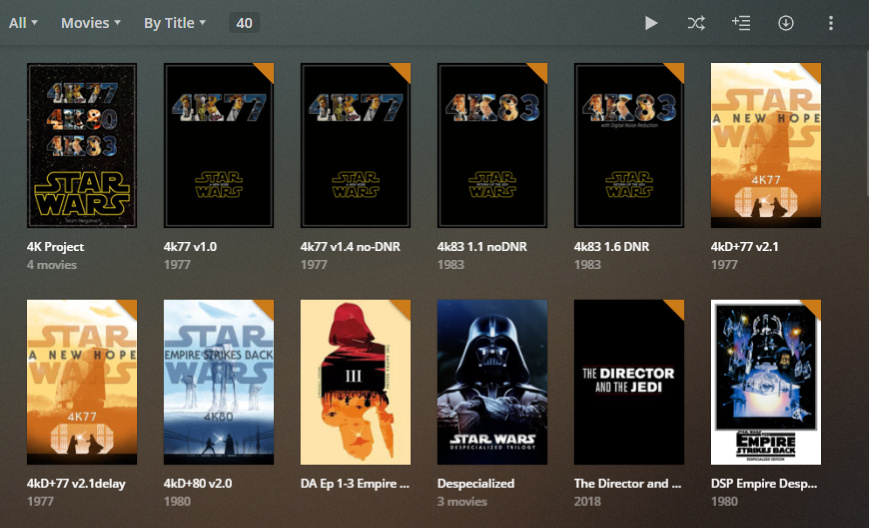Click '3 movies' under Despecialized
This screenshot has width=869, height=528.
tap(462, 501)
